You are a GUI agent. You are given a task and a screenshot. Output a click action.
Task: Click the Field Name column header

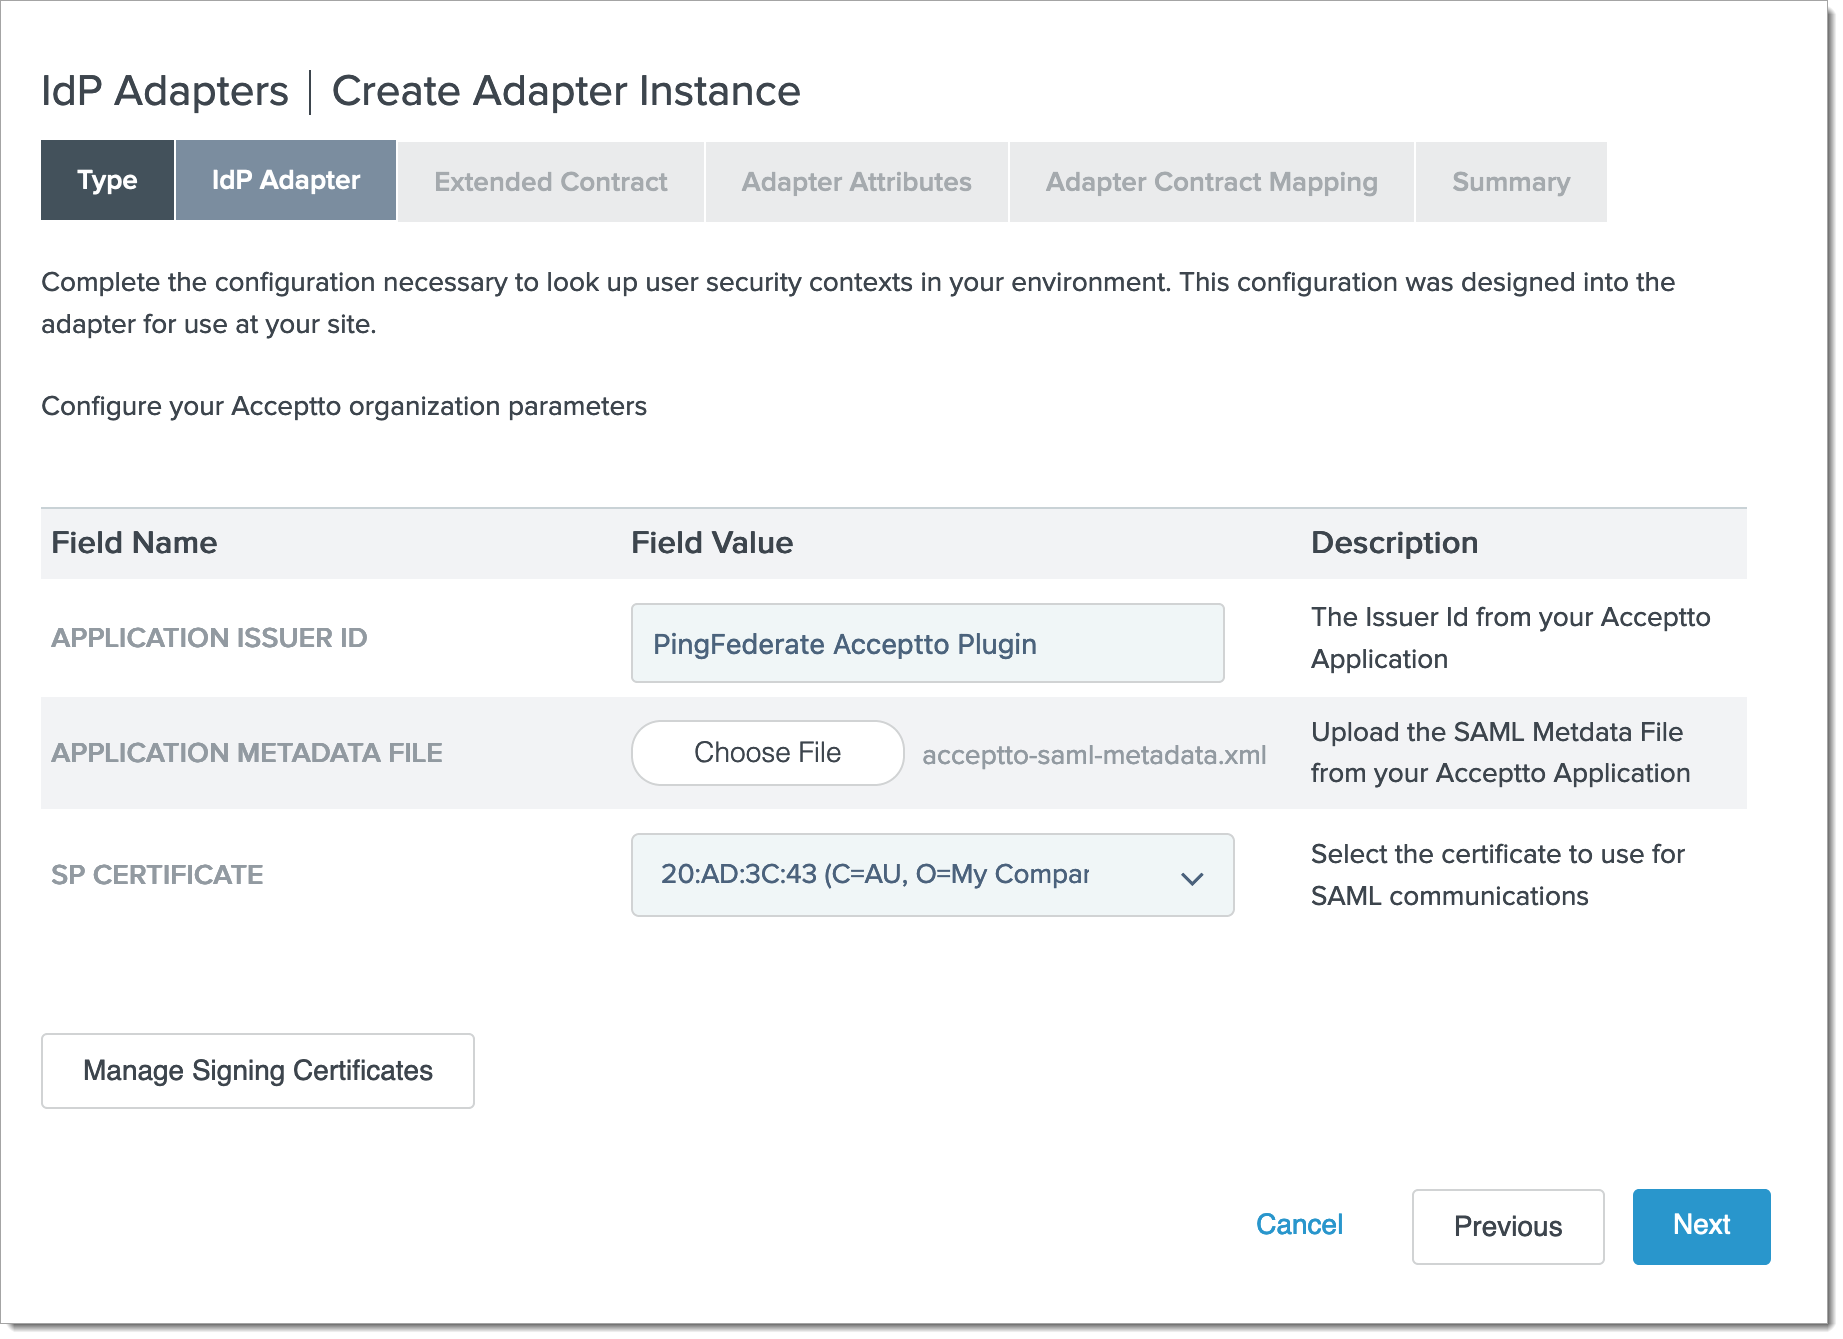pyautogui.click(x=134, y=543)
